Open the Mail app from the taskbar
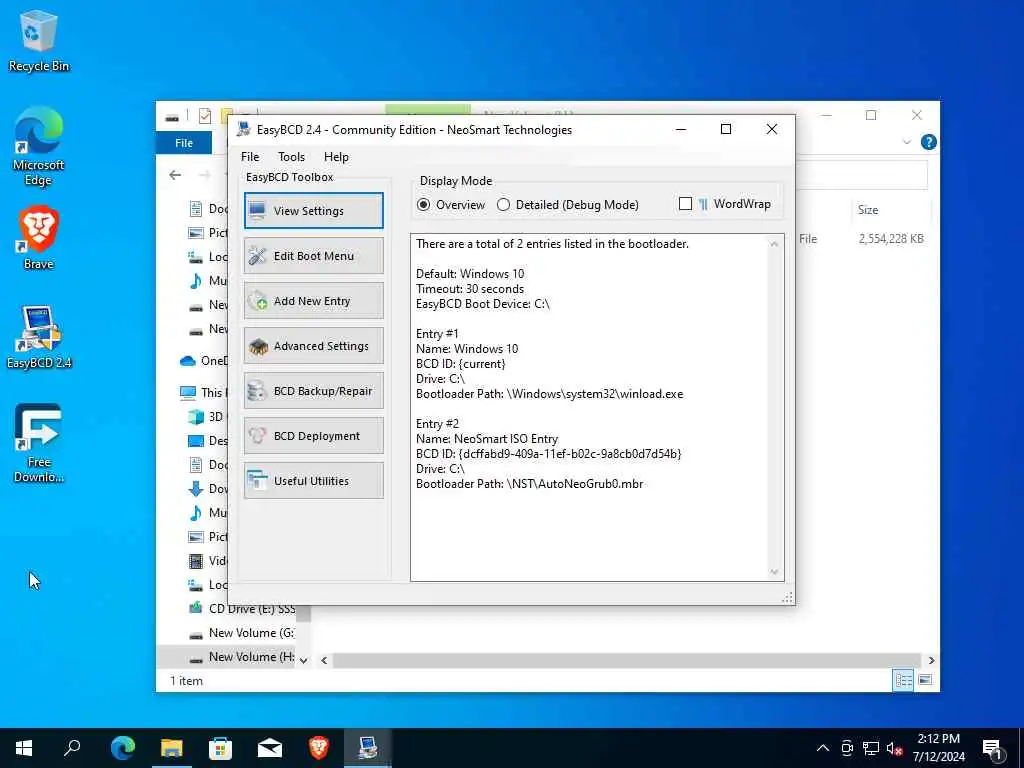 point(269,748)
